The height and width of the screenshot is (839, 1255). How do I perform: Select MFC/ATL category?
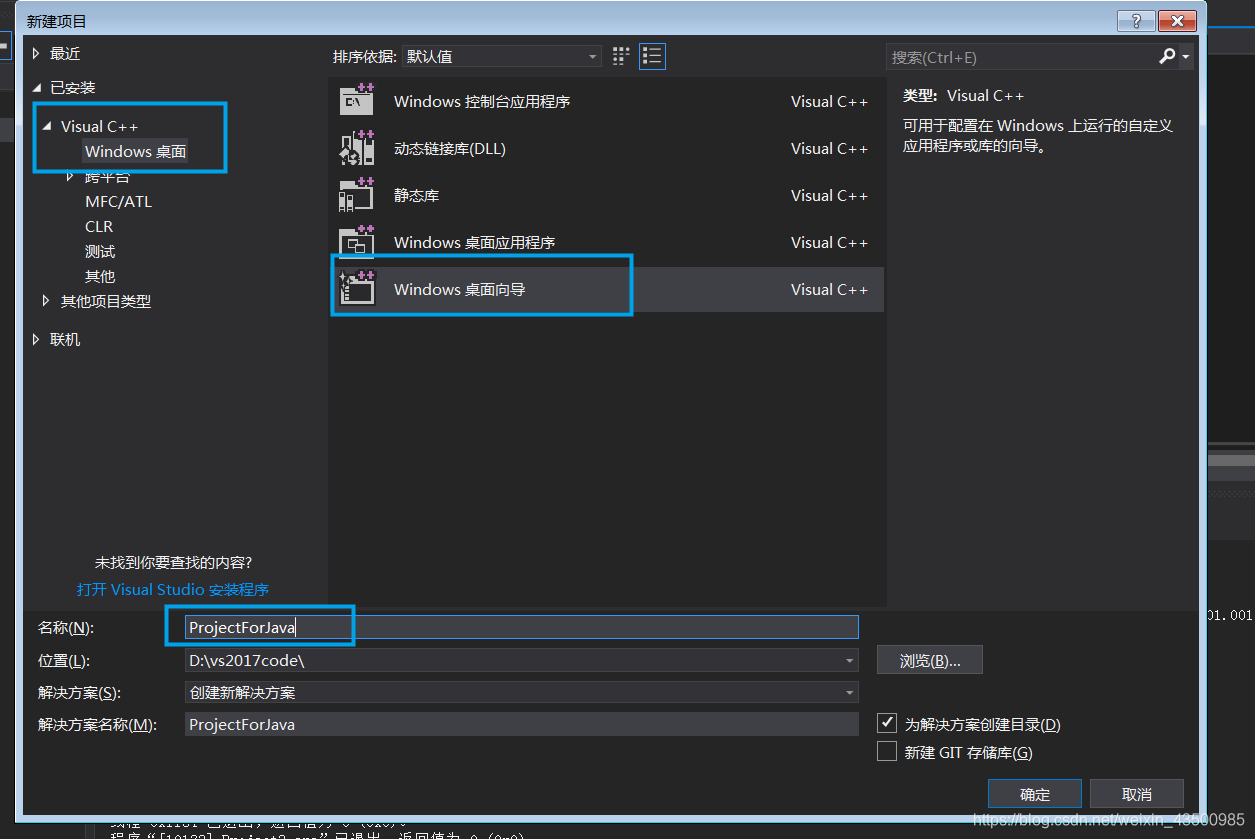click(x=118, y=201)
